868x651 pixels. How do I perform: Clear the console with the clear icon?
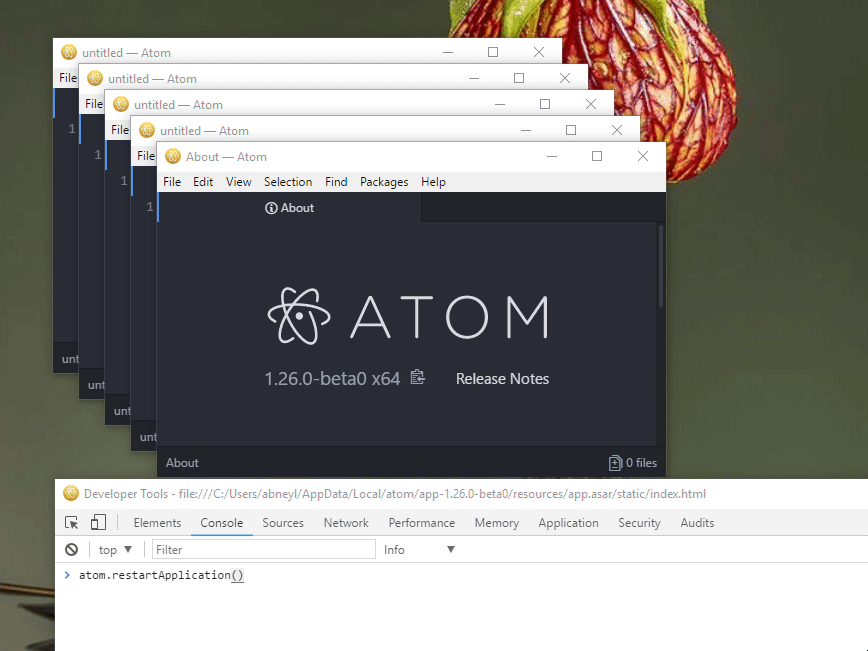(x=71, y=549)
